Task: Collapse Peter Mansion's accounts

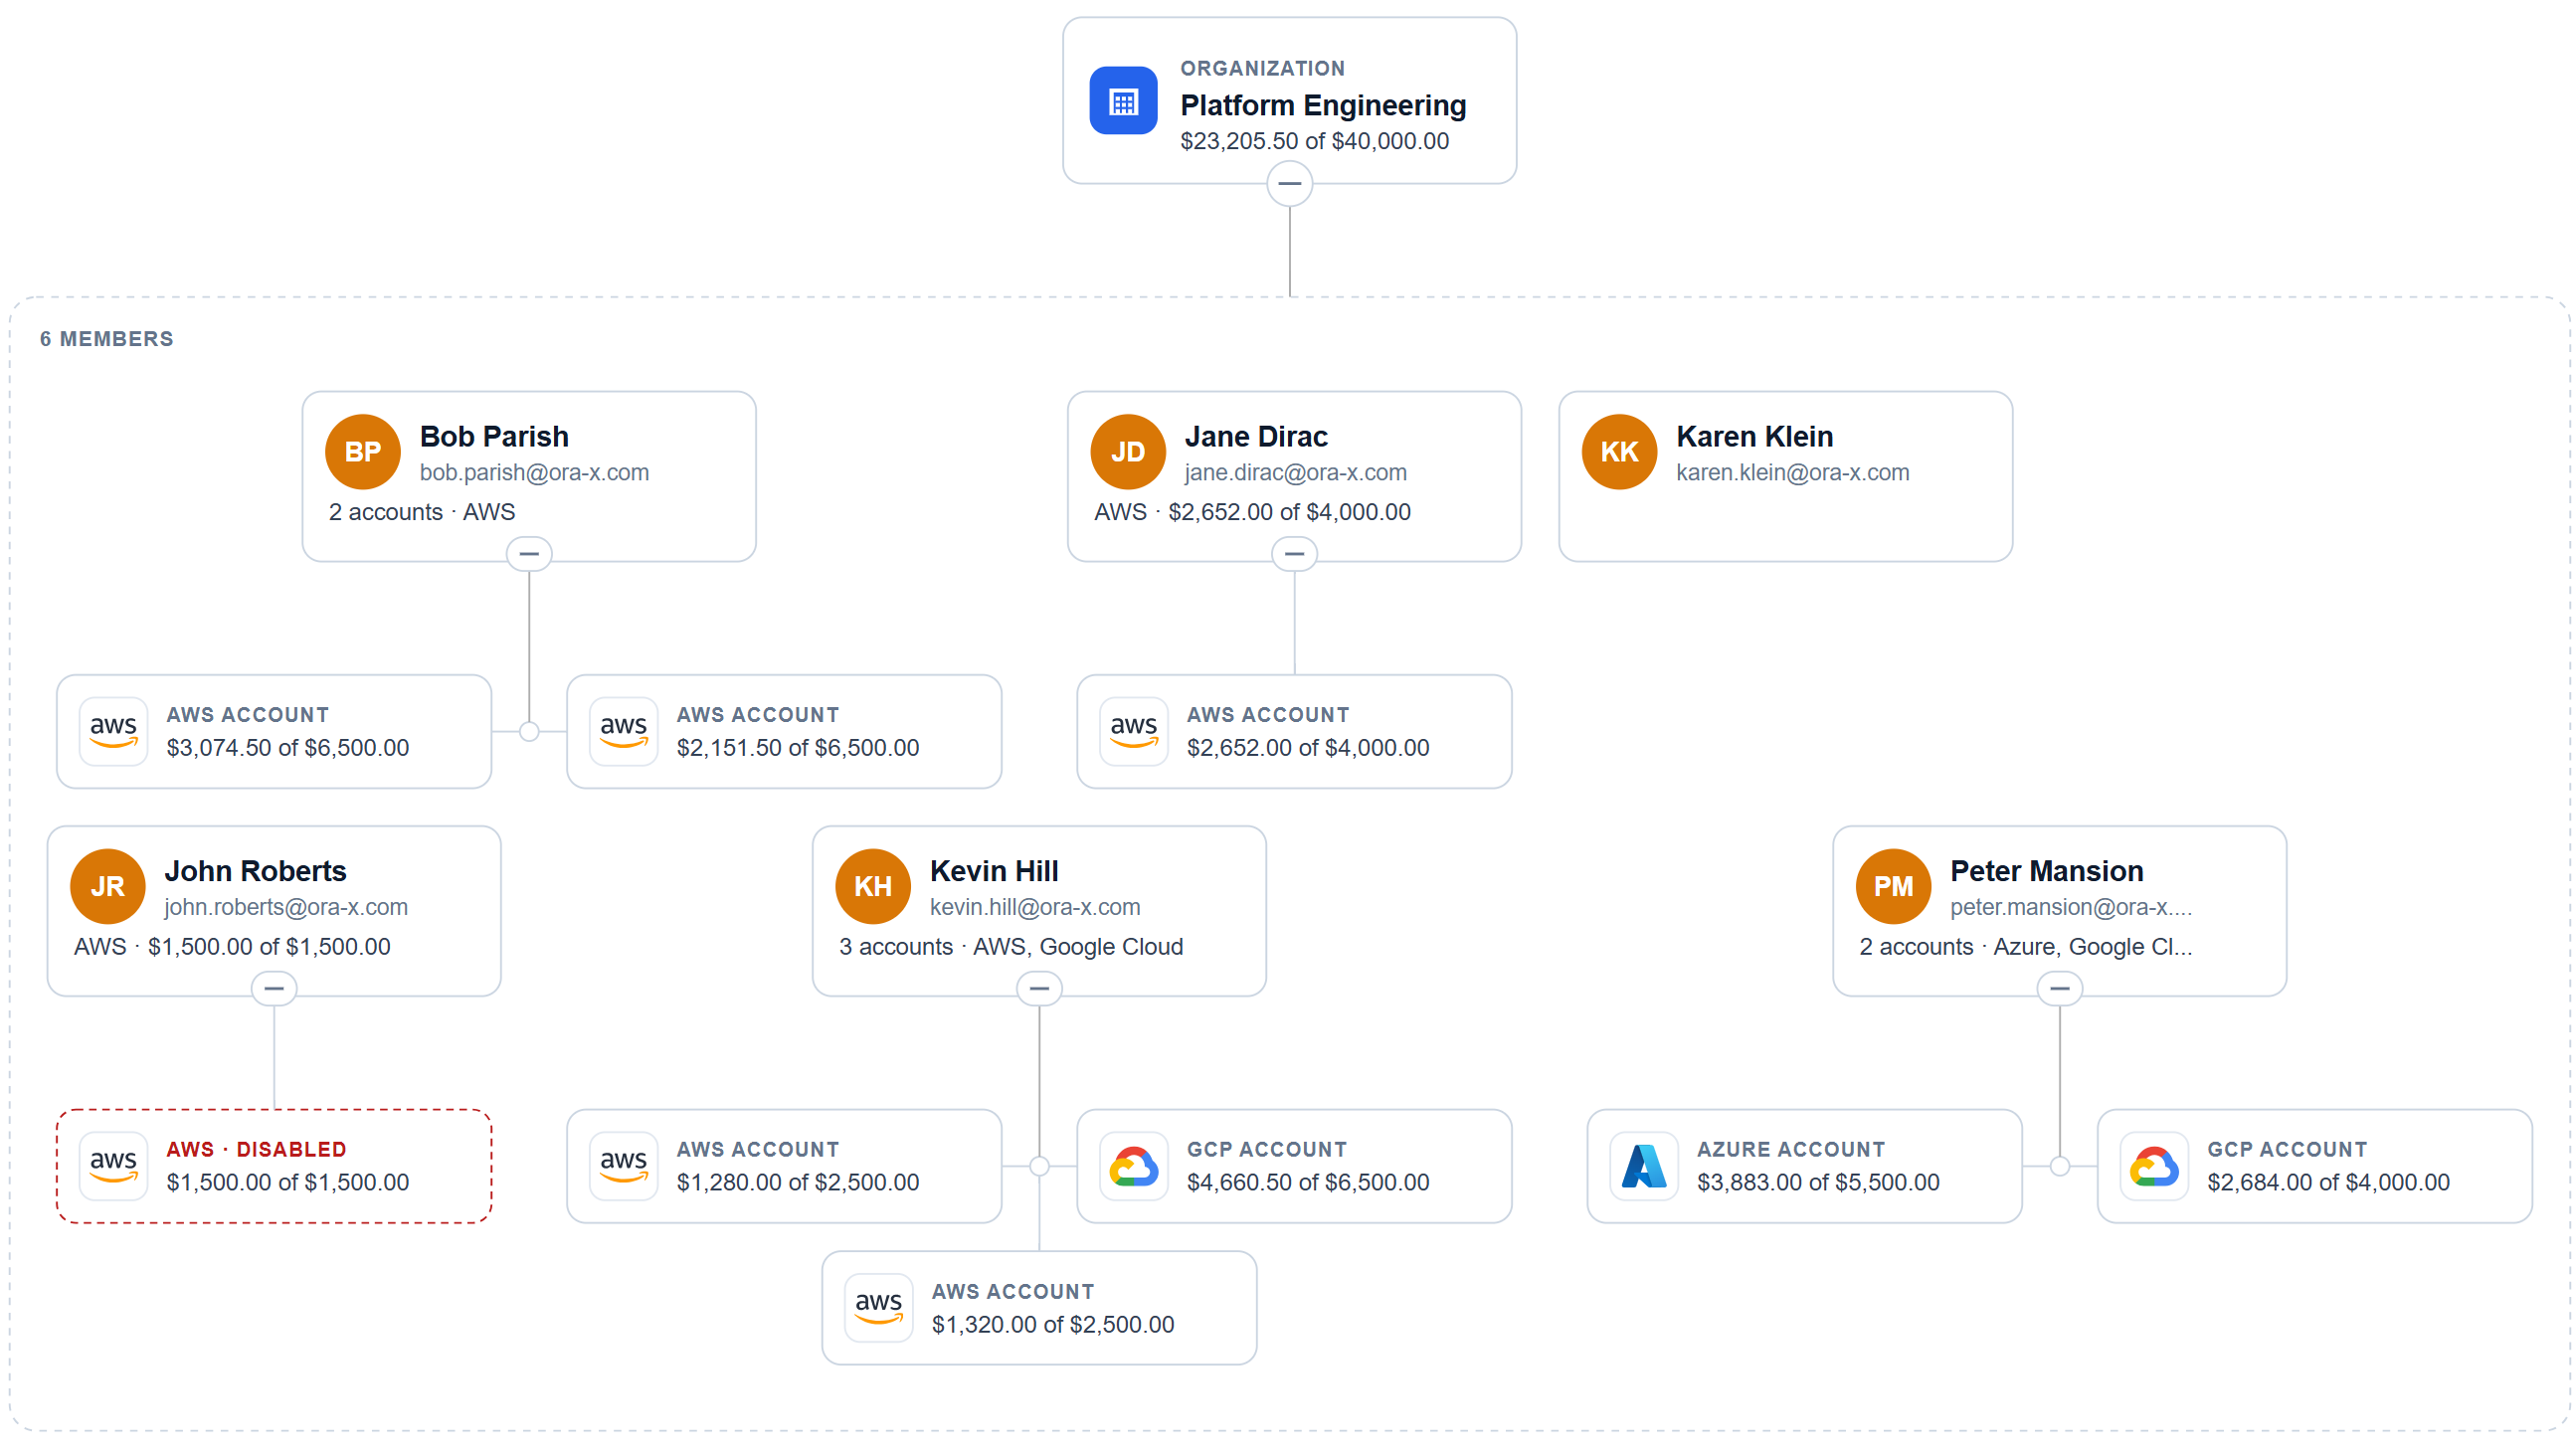Action: point(2058,987)
